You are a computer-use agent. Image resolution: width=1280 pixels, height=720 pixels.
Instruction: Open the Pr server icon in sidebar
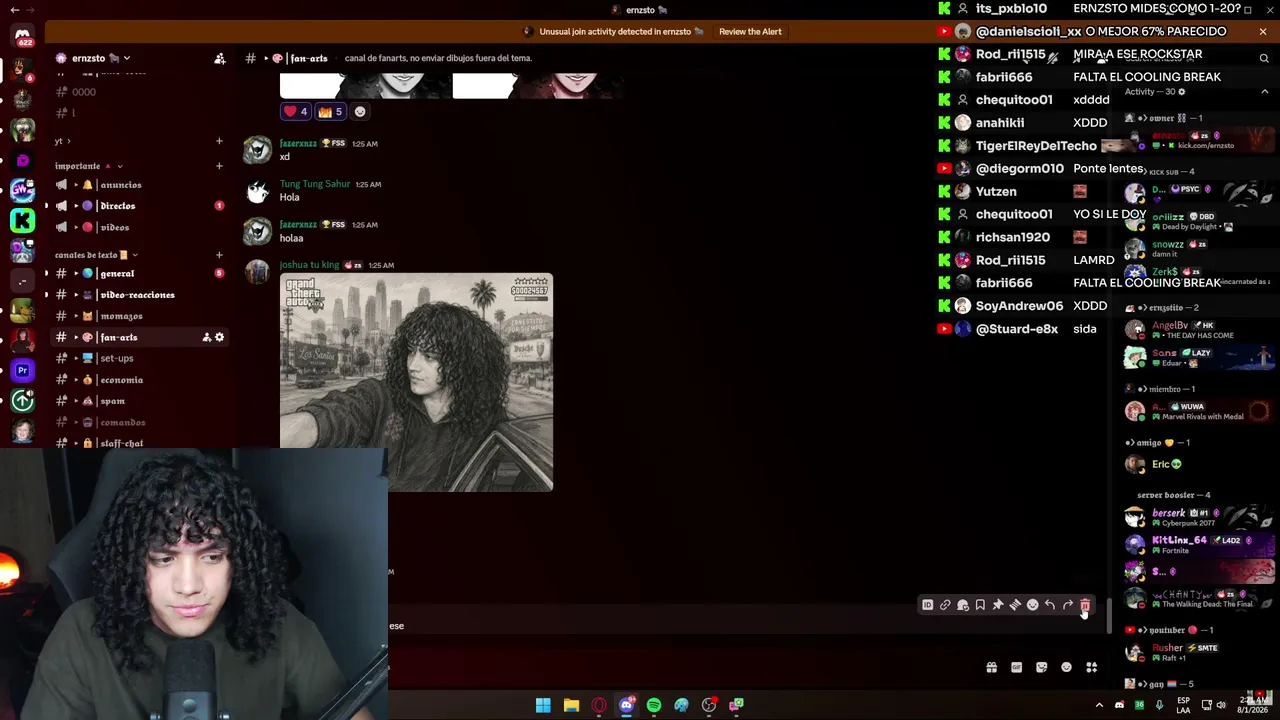tap(22, 370)
